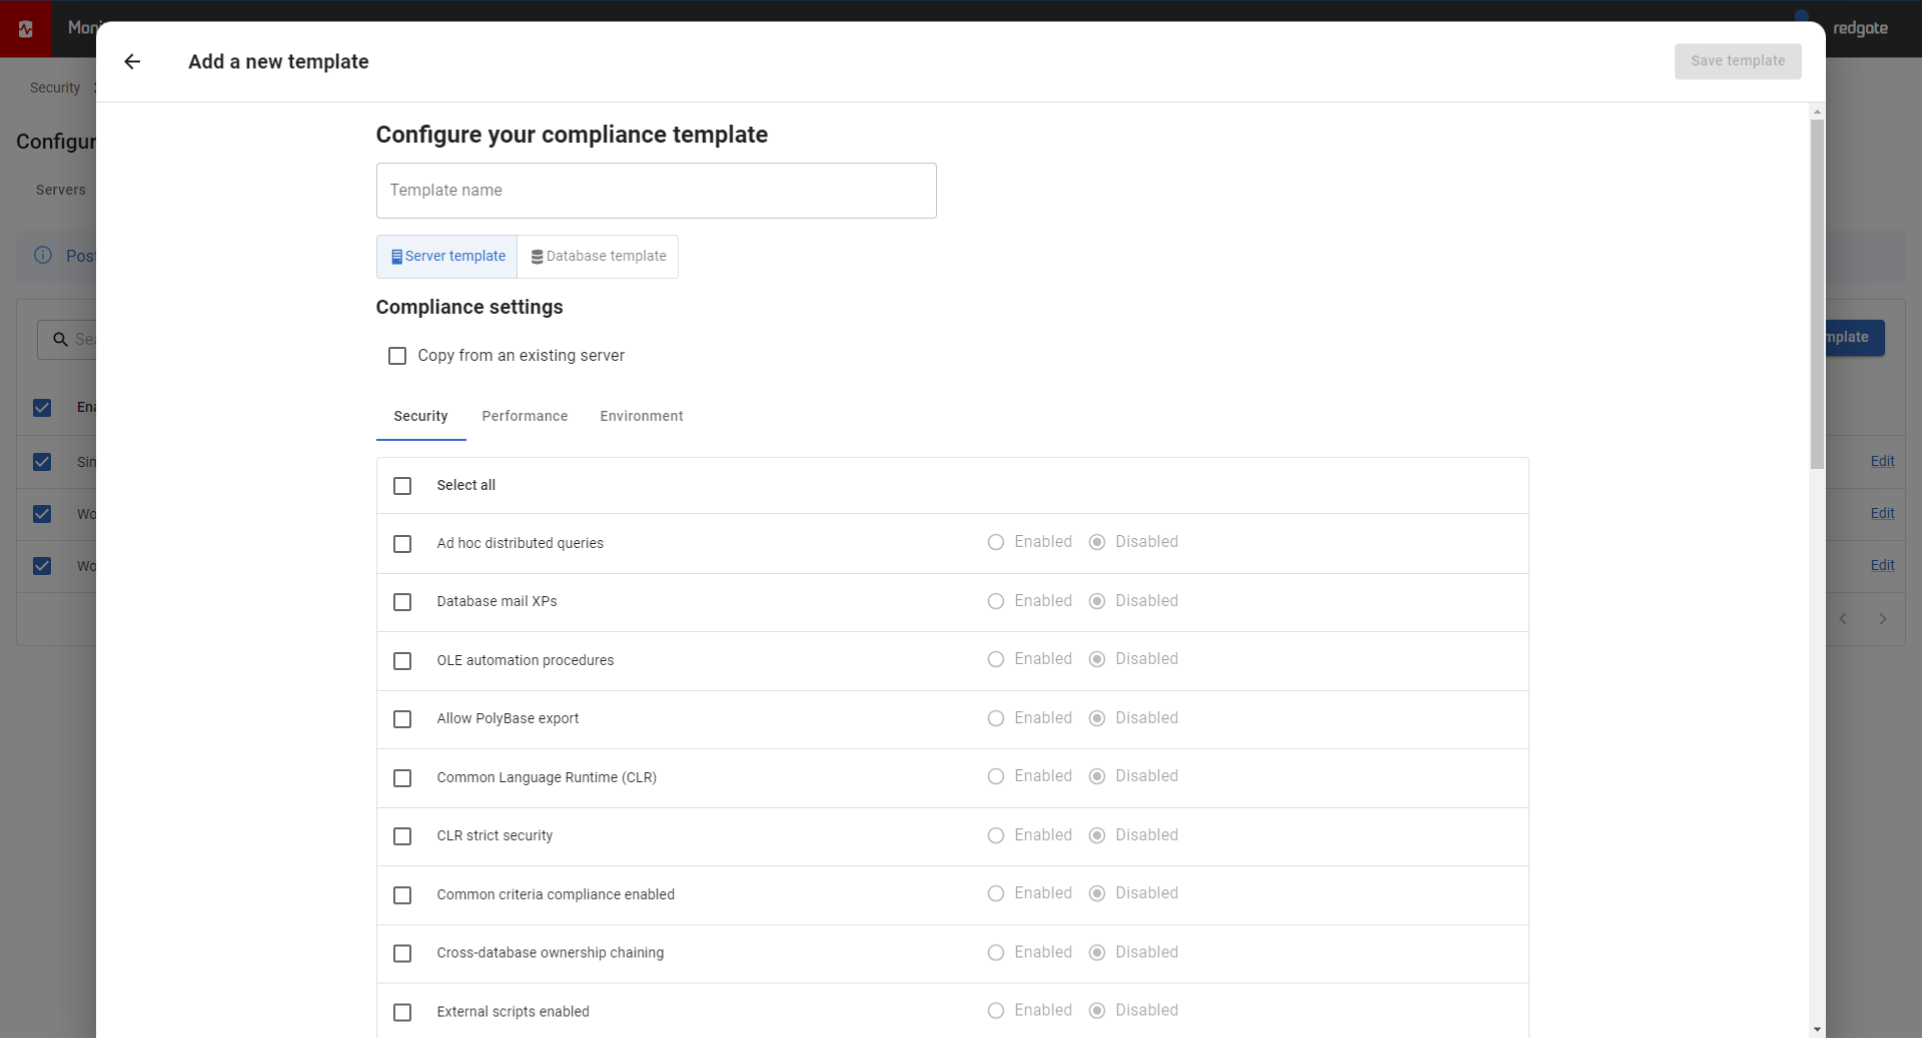
Task: Select Disabled for Database mail XPs
Action: (x=1097, y=601)
